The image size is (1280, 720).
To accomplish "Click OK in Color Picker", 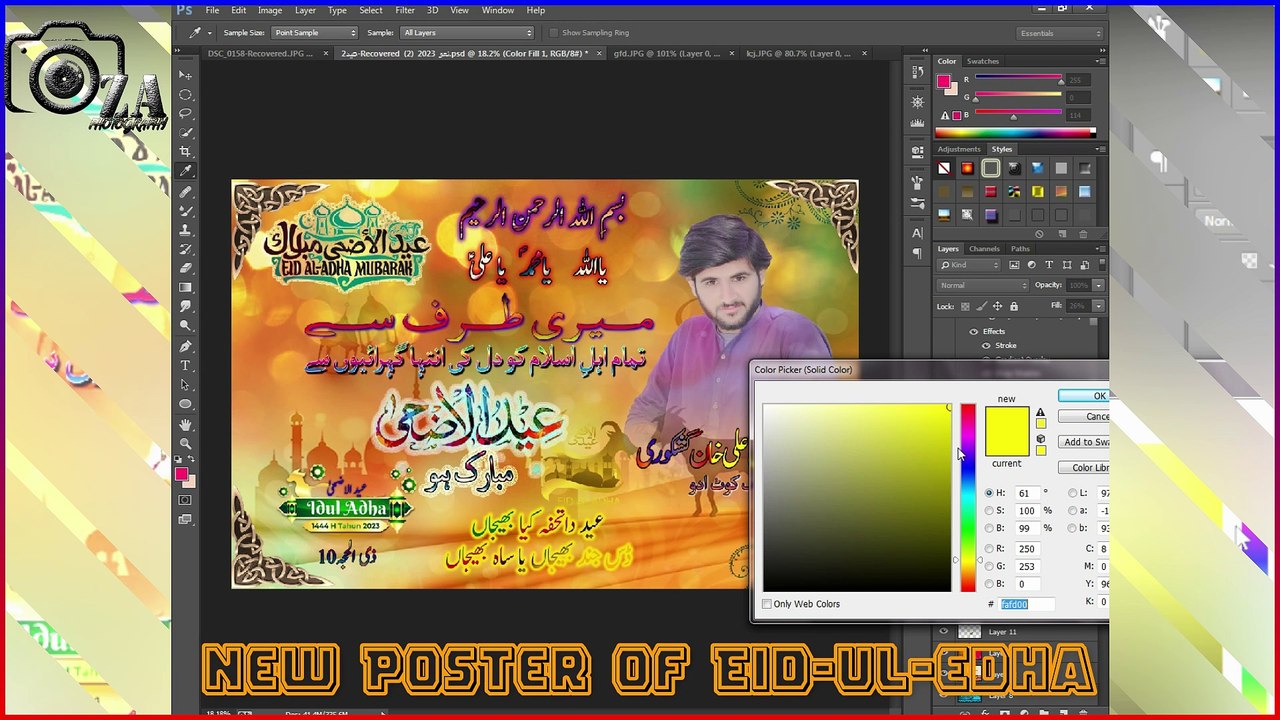I will [1083, 396].
